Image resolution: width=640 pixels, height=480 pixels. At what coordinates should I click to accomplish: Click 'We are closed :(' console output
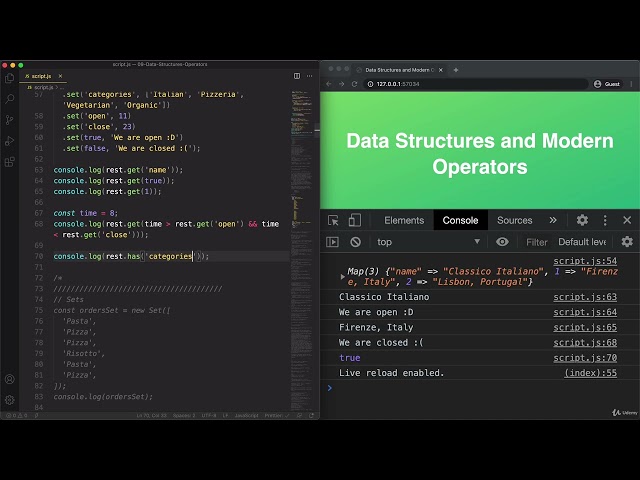[x=381, y=342]
